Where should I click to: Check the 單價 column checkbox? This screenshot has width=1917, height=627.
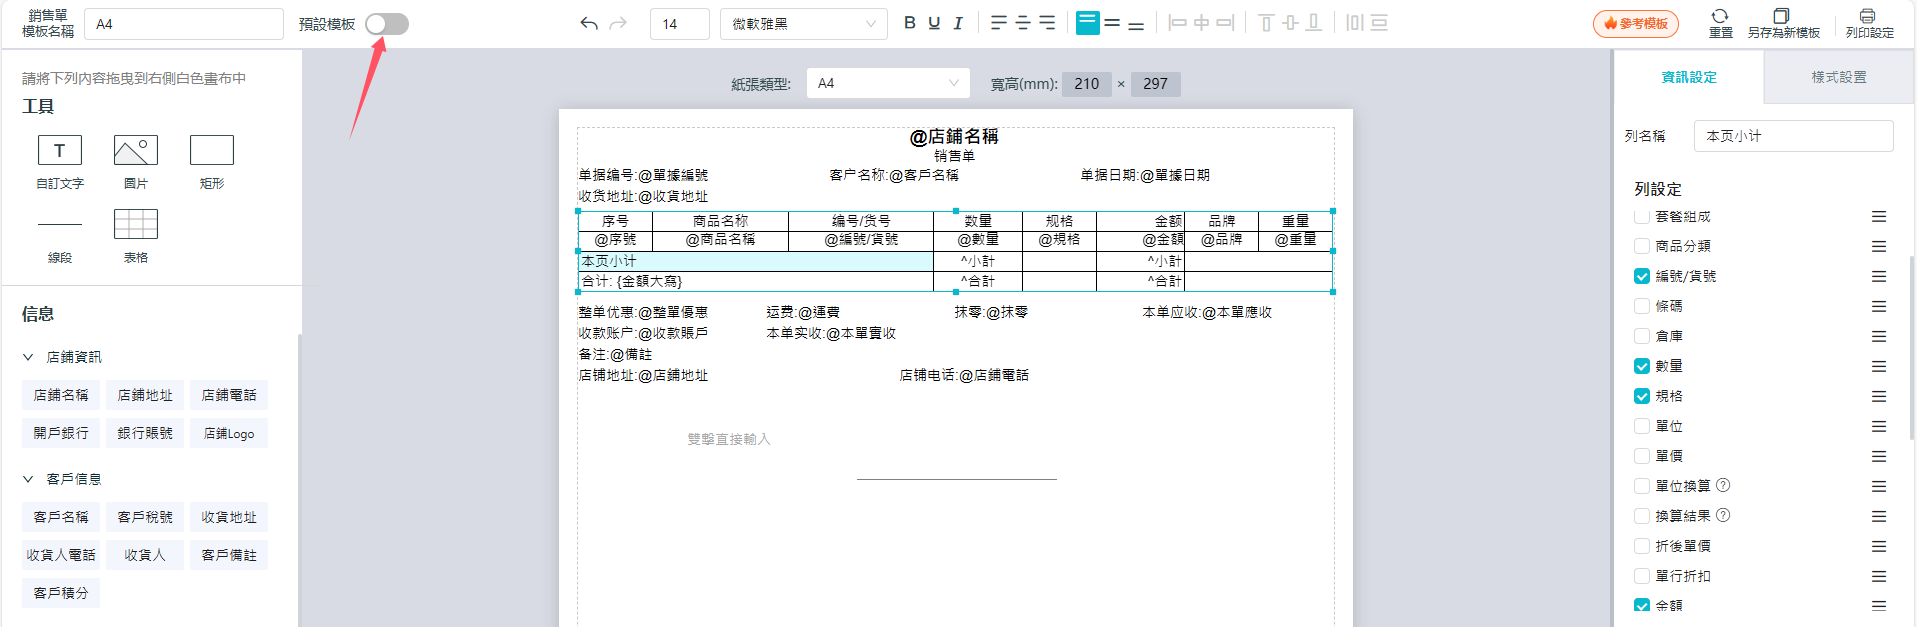pos(1642,456)
